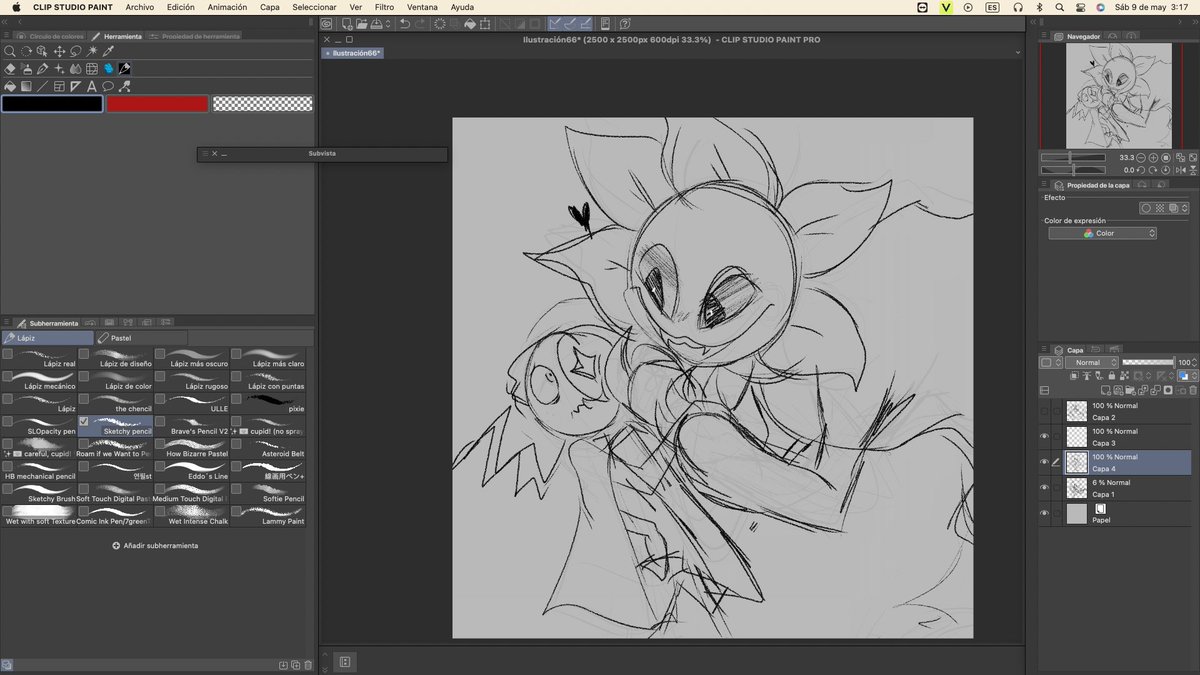1200x675 pixels.
Task: Click the Clip Studio support help icon
Action: coord(625,24)
